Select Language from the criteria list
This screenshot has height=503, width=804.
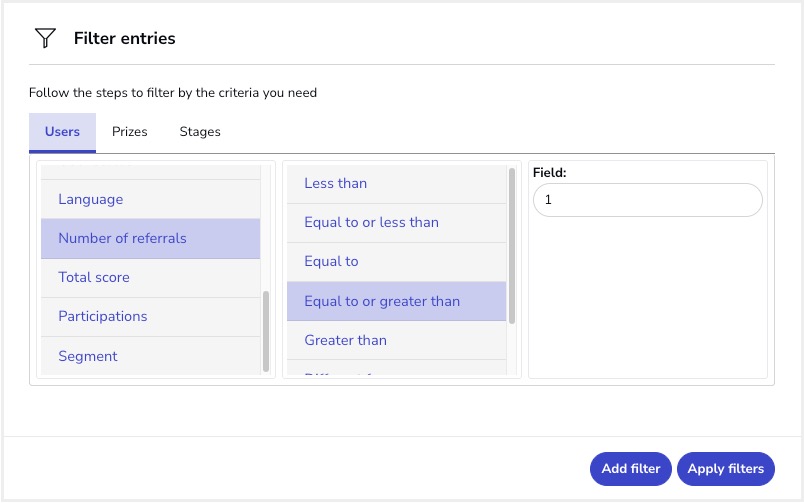click(x=150, y=199)
